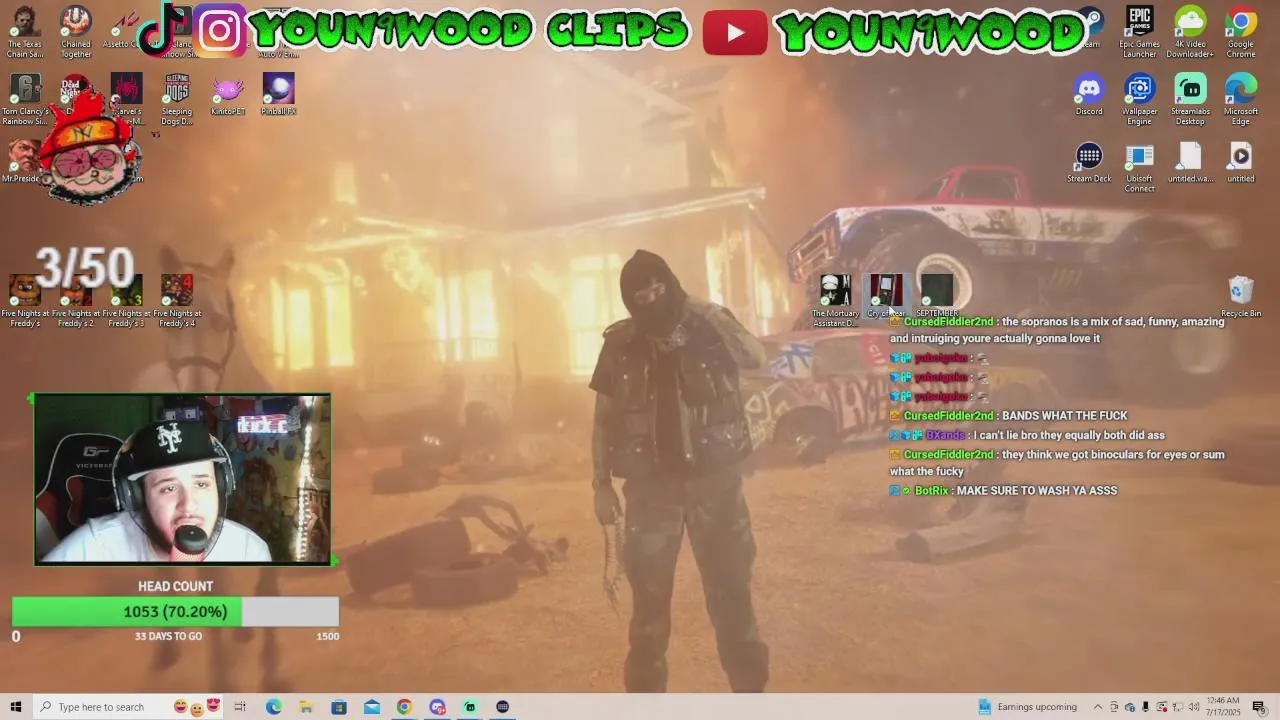Select the untitled video file icon
This screenshot has width=1280, height=720.
coord(1241,163)
